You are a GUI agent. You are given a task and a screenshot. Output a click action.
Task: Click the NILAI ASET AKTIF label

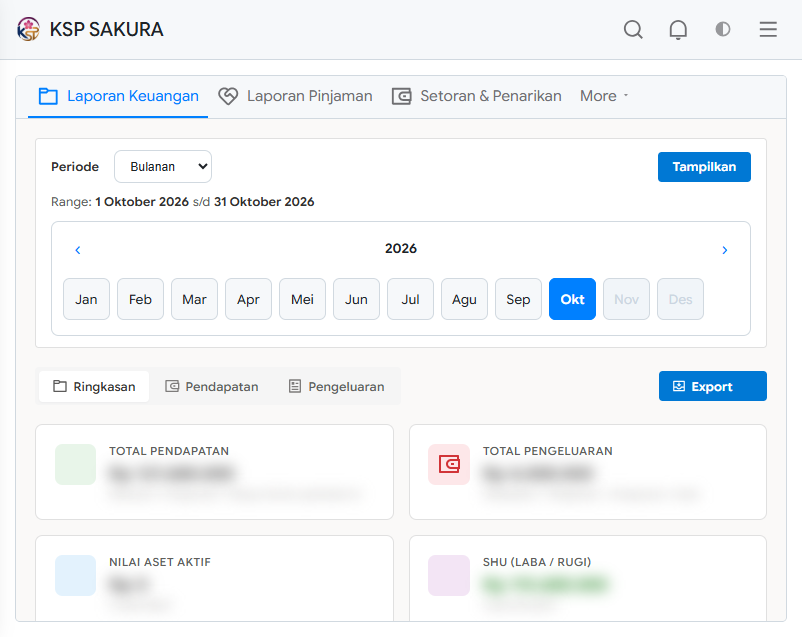160,562
